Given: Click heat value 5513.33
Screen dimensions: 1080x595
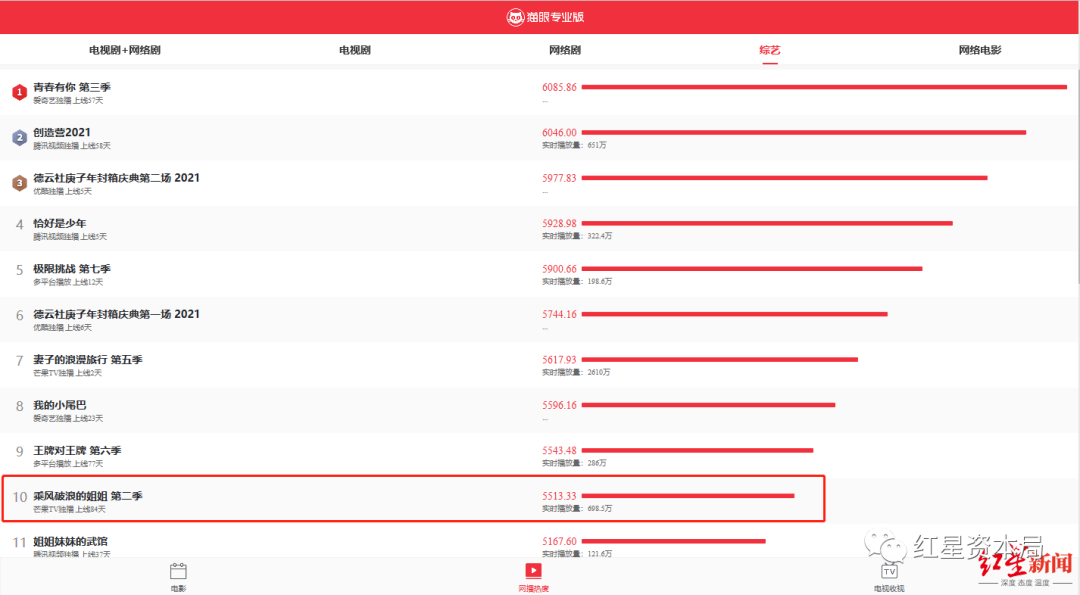Looking at the screenshot, I should click(x=559, y=496).
